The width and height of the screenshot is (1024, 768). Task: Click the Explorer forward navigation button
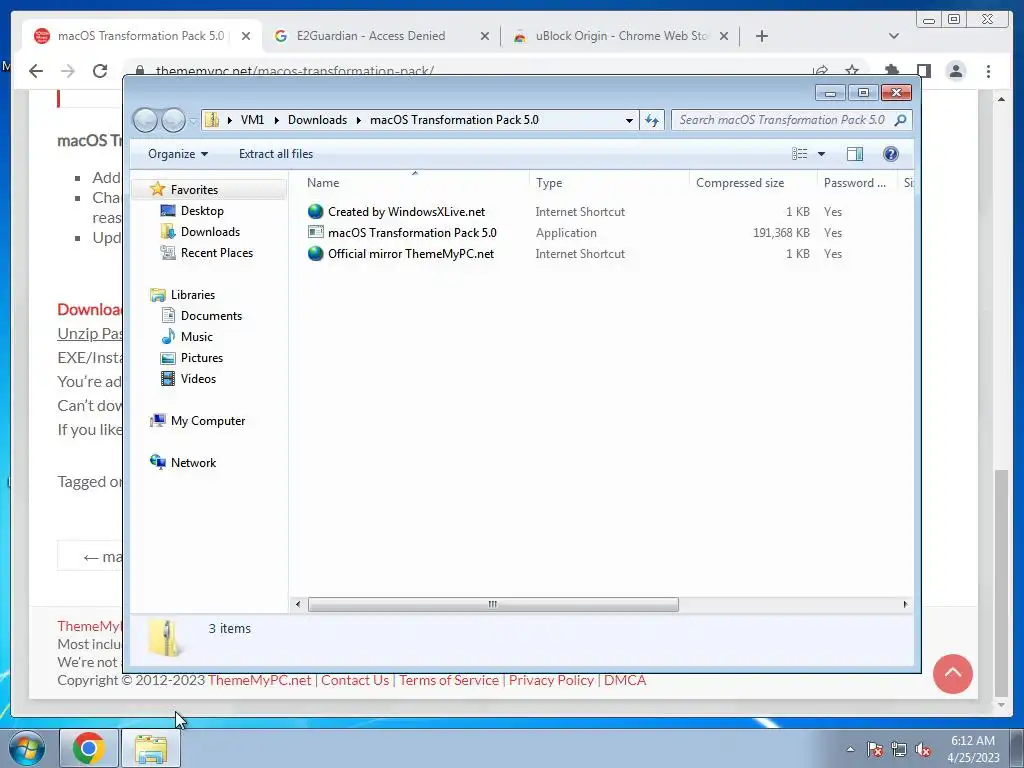[173, 120]
